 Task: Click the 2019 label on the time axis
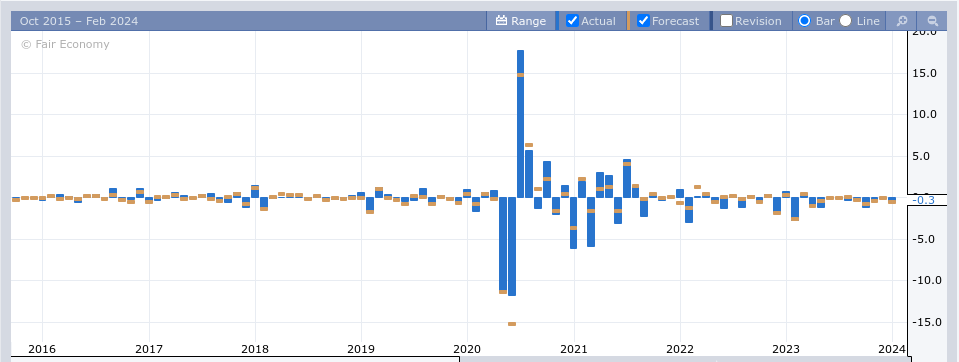tap(361, 349)
